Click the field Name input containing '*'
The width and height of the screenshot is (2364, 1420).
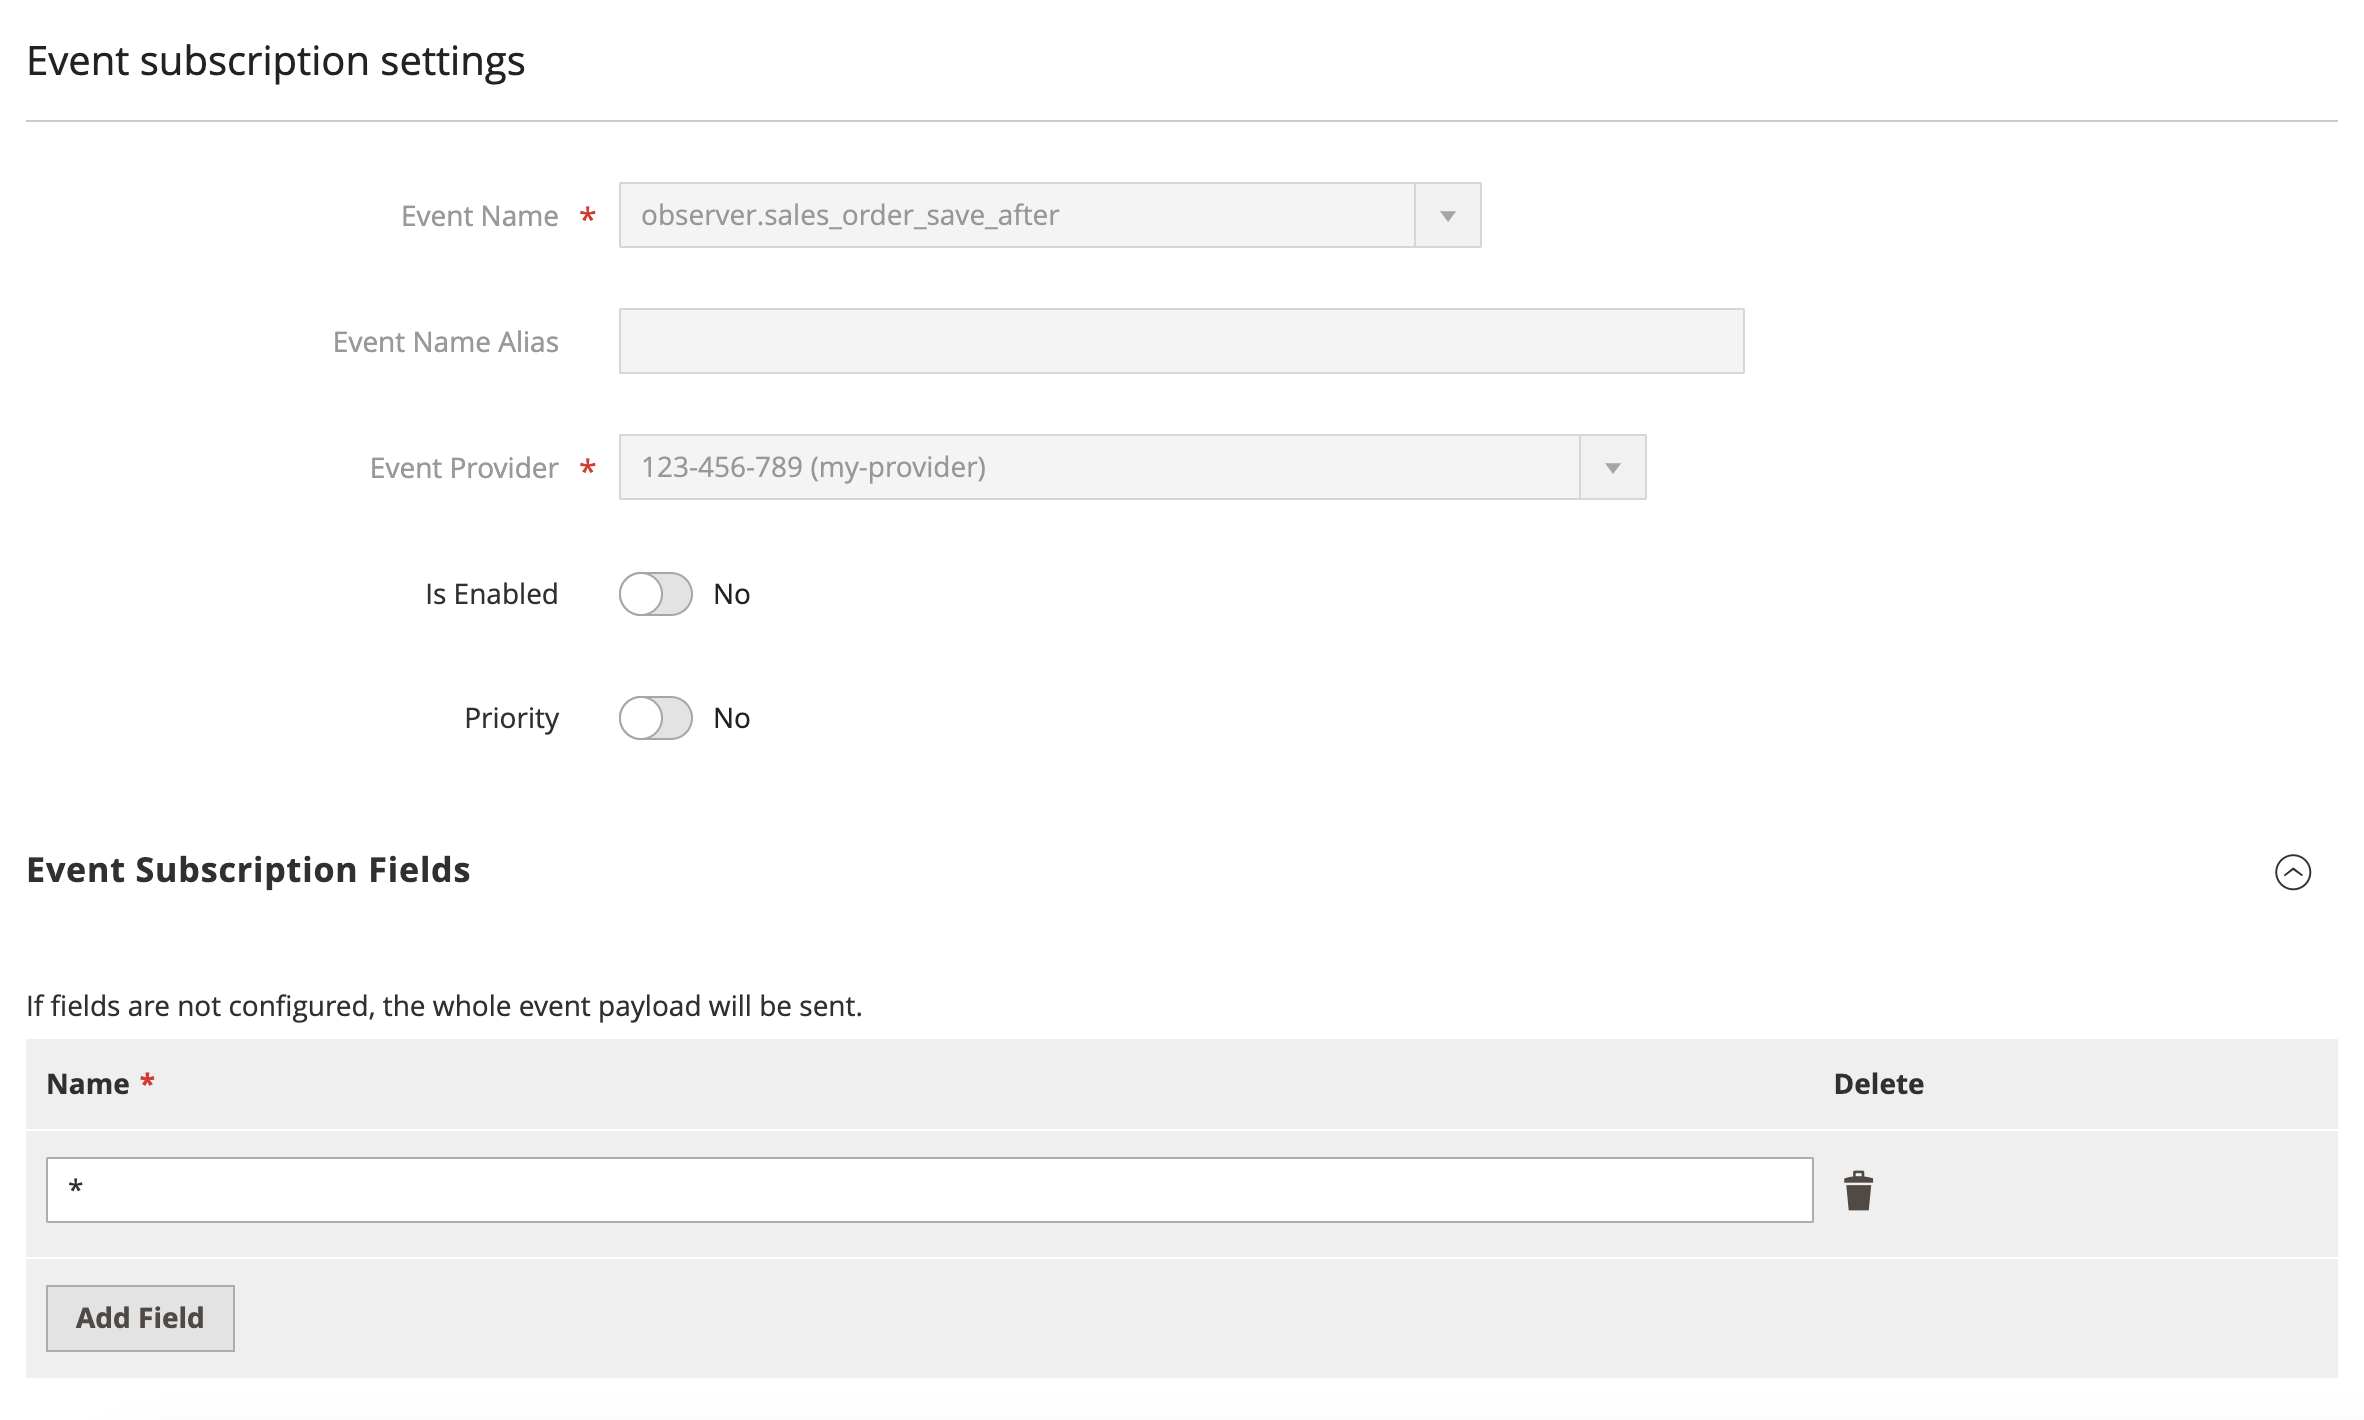tap(929, 1190)
